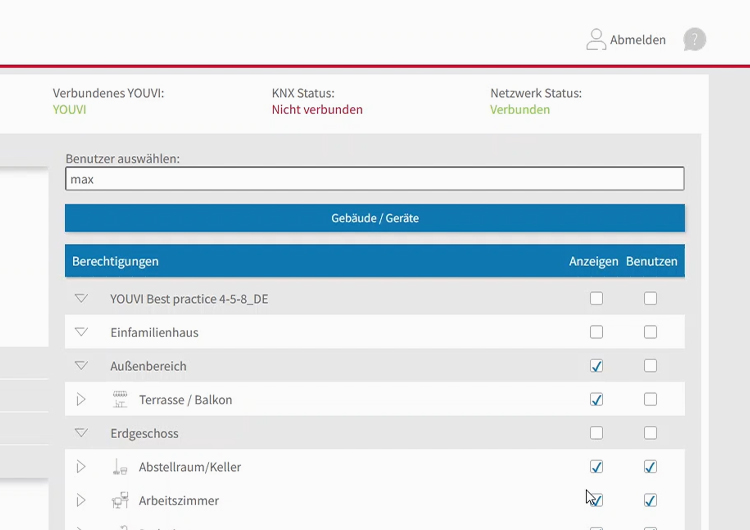Image resolution: width=750 pixels, height=530 pixels.
Task: Uncheck Anzeigen for Abstellraum/Keller
Action: pos(596,466)
